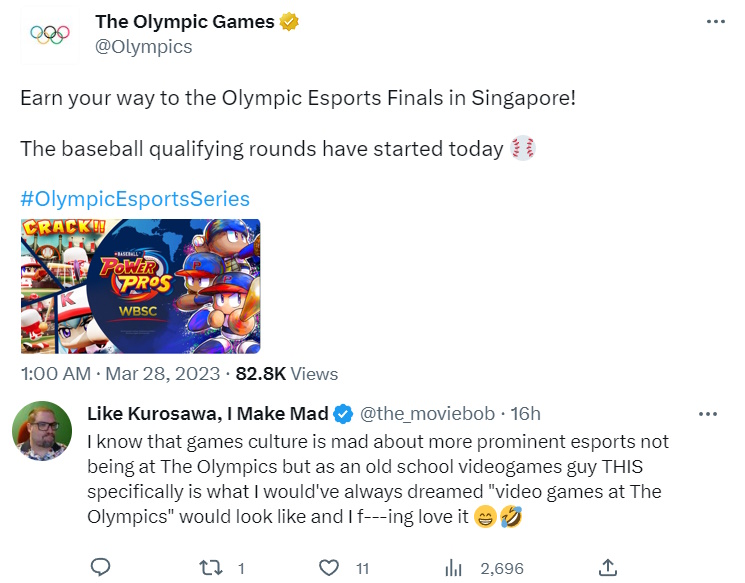Reply to the MovieBob comment
The width and height of the screenshot is (745, 583).
(100, 568)
